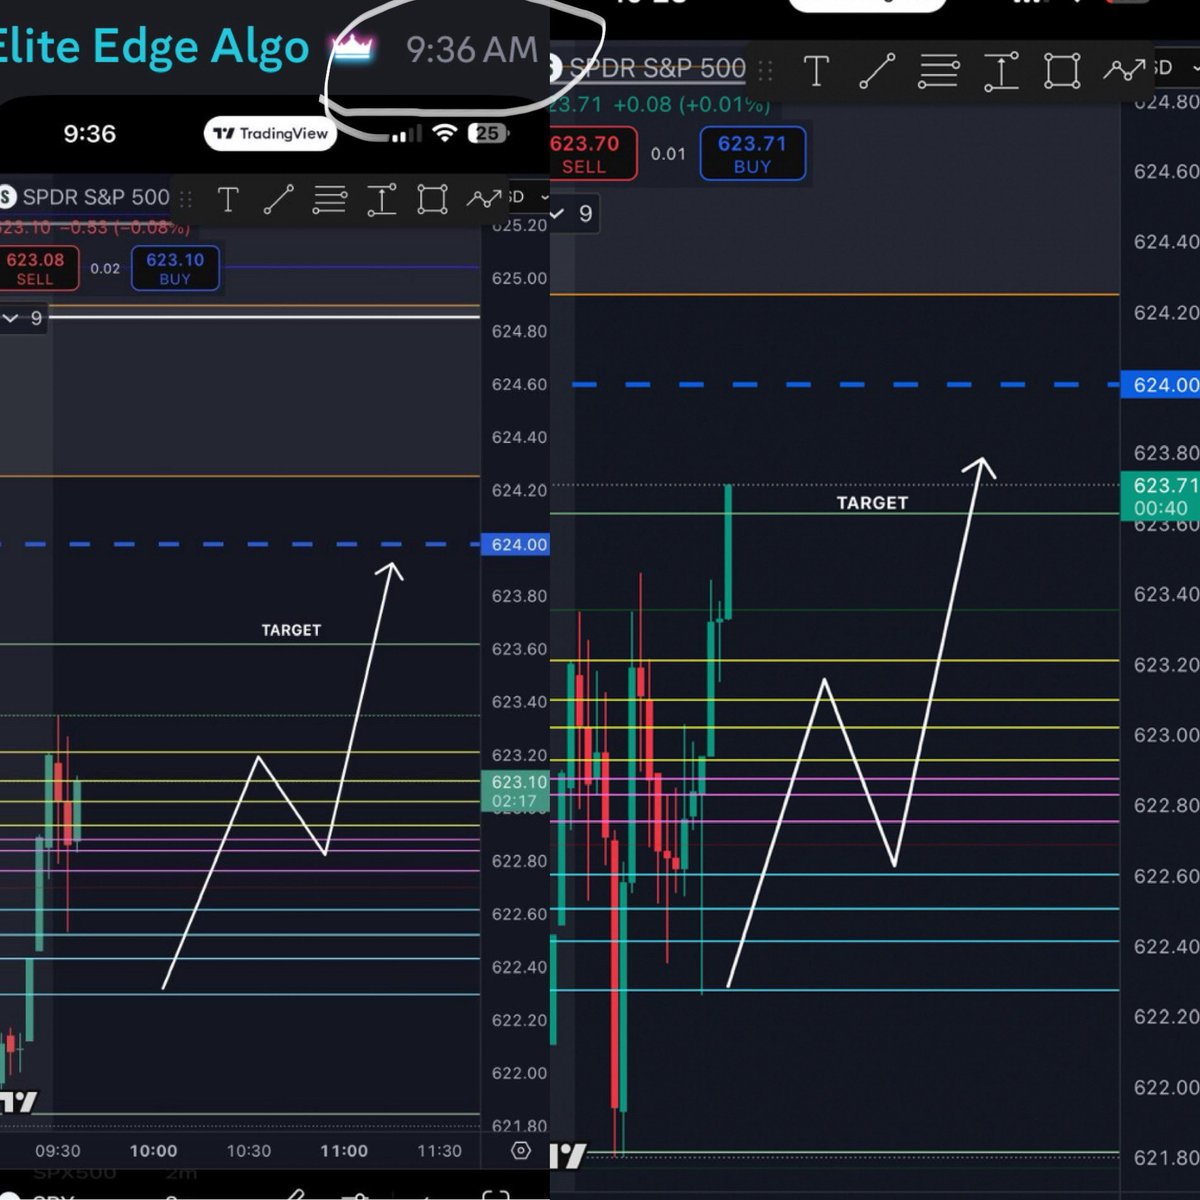This screenshot has width=1200, height=1200.
Task: Tap the battery indicator showing 25
Action: click(x=488, y=133)
